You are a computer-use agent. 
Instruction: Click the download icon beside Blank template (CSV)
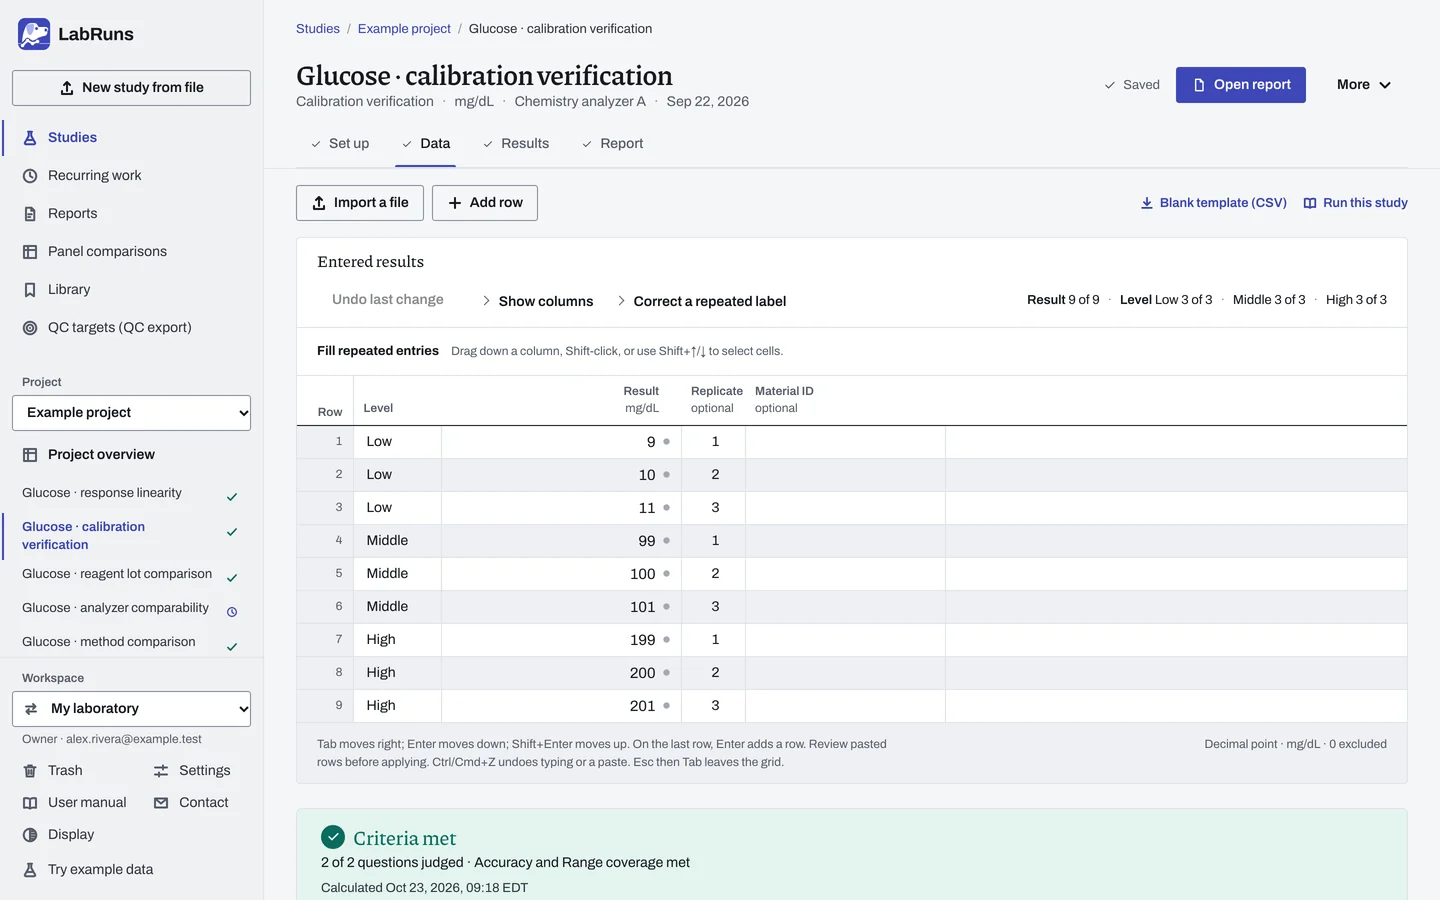tap(1147, 203)
